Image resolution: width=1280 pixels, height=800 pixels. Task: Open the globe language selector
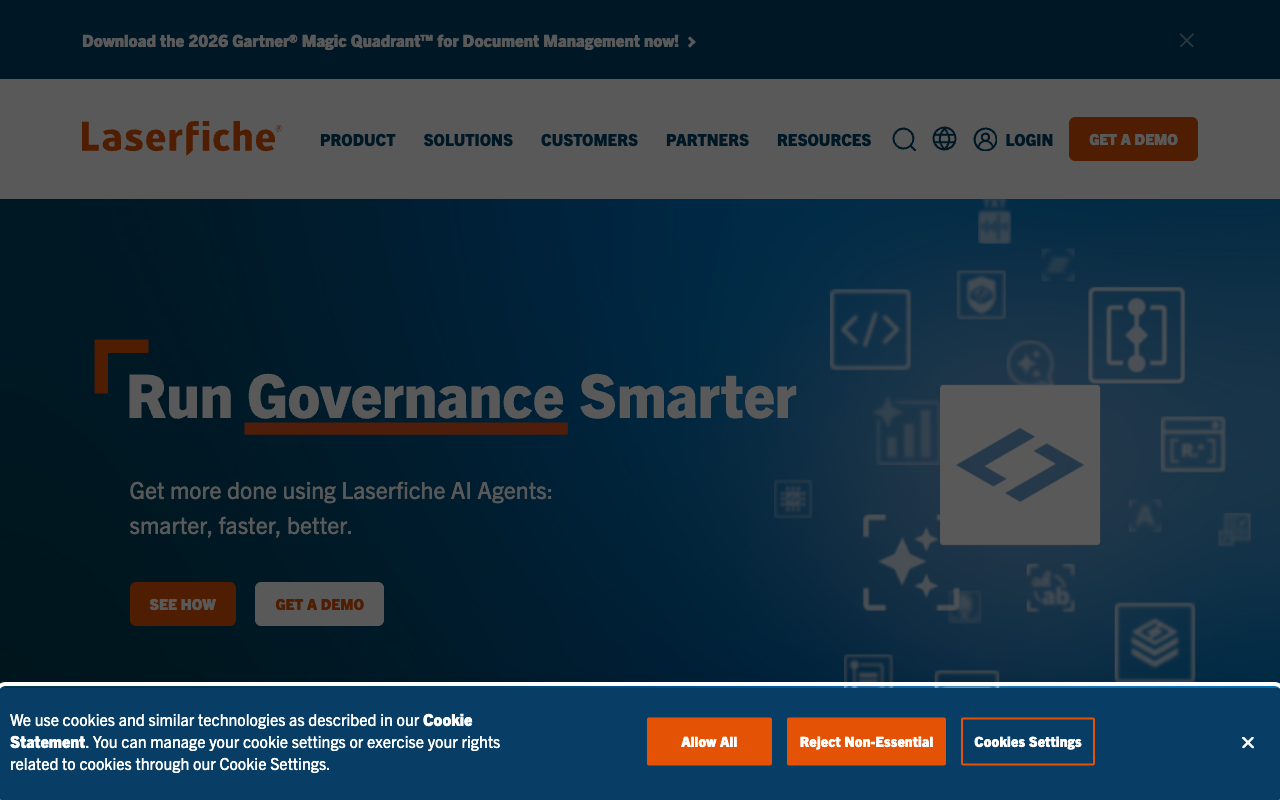pos(944,139)
